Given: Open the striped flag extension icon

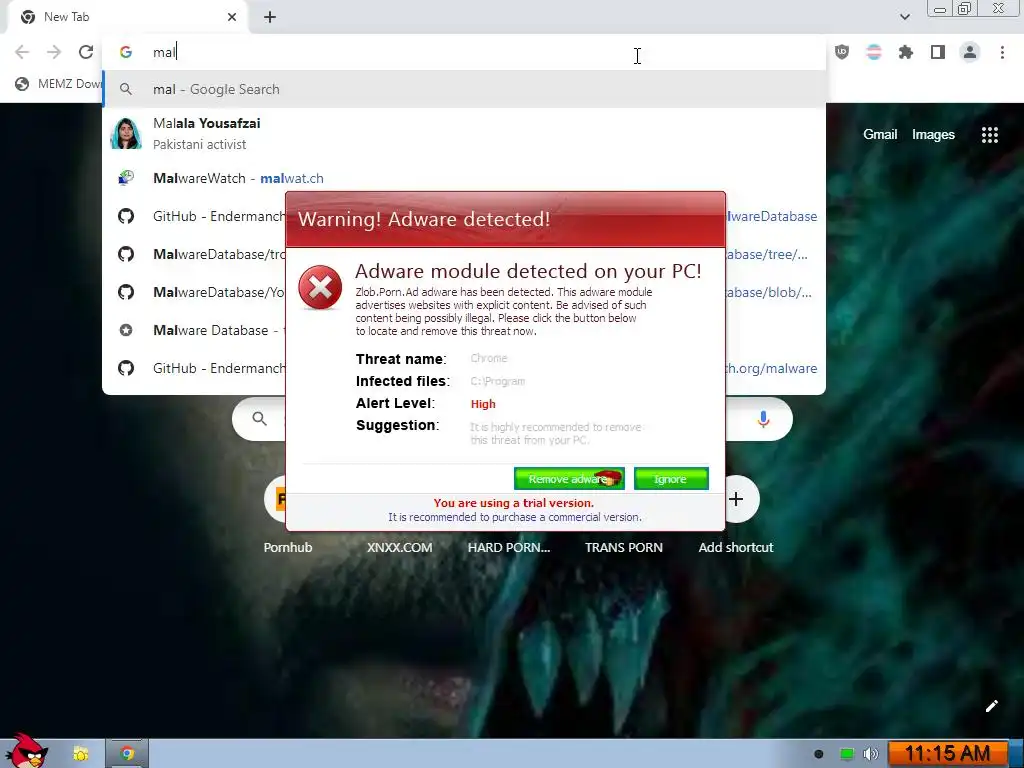Looking at the screenshot, I should [874, 52].
